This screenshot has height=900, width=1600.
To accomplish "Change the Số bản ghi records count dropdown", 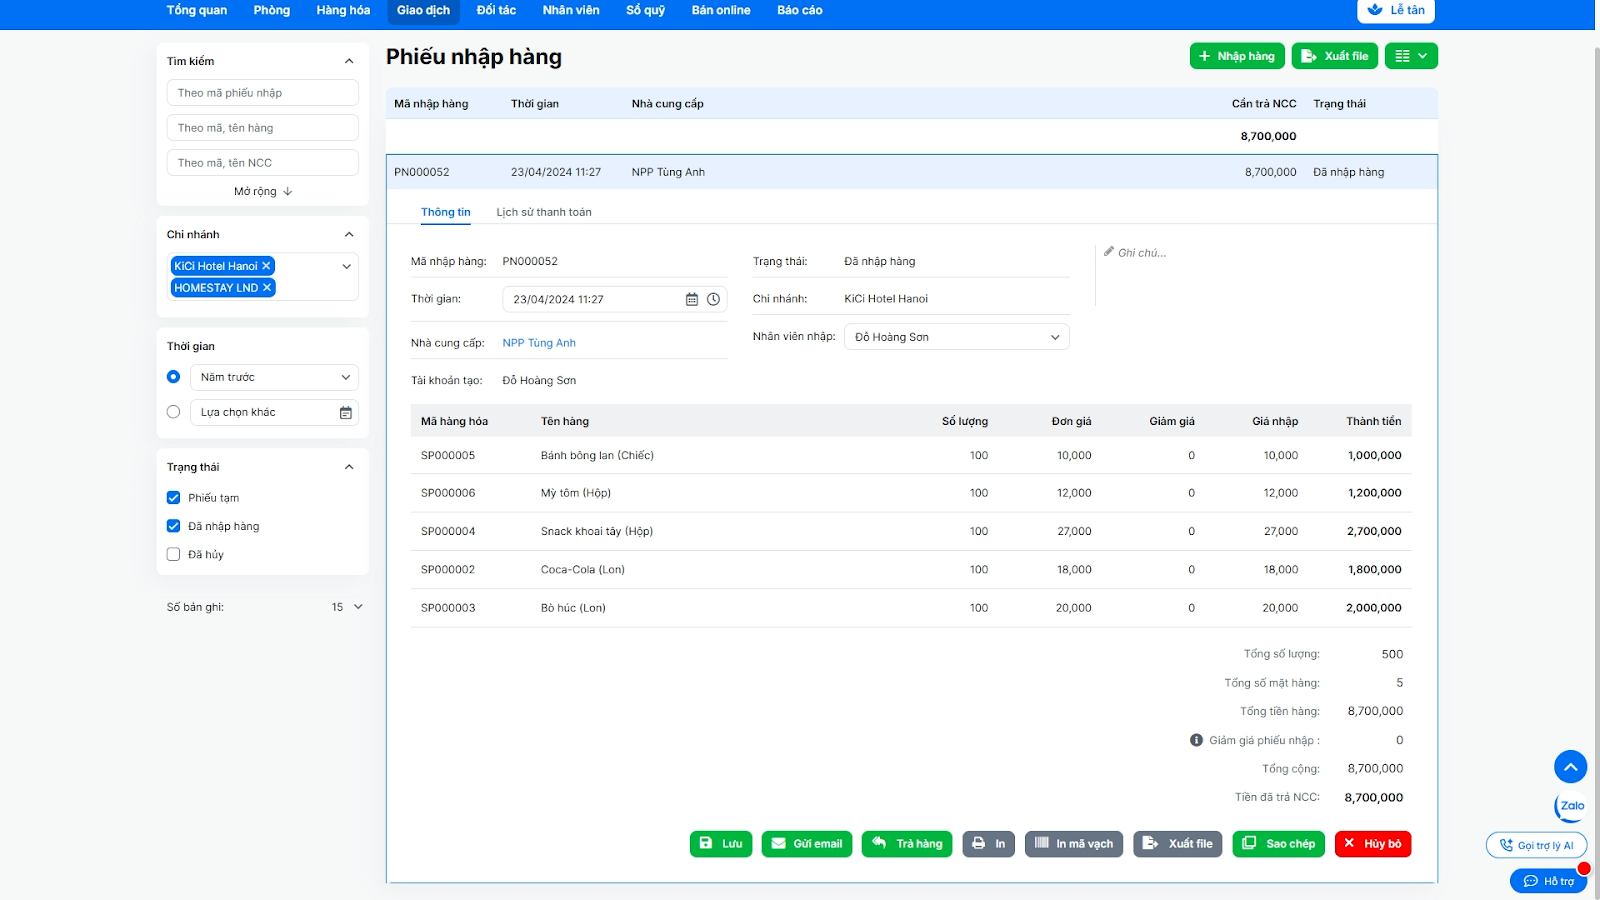I will pos(347,607).
